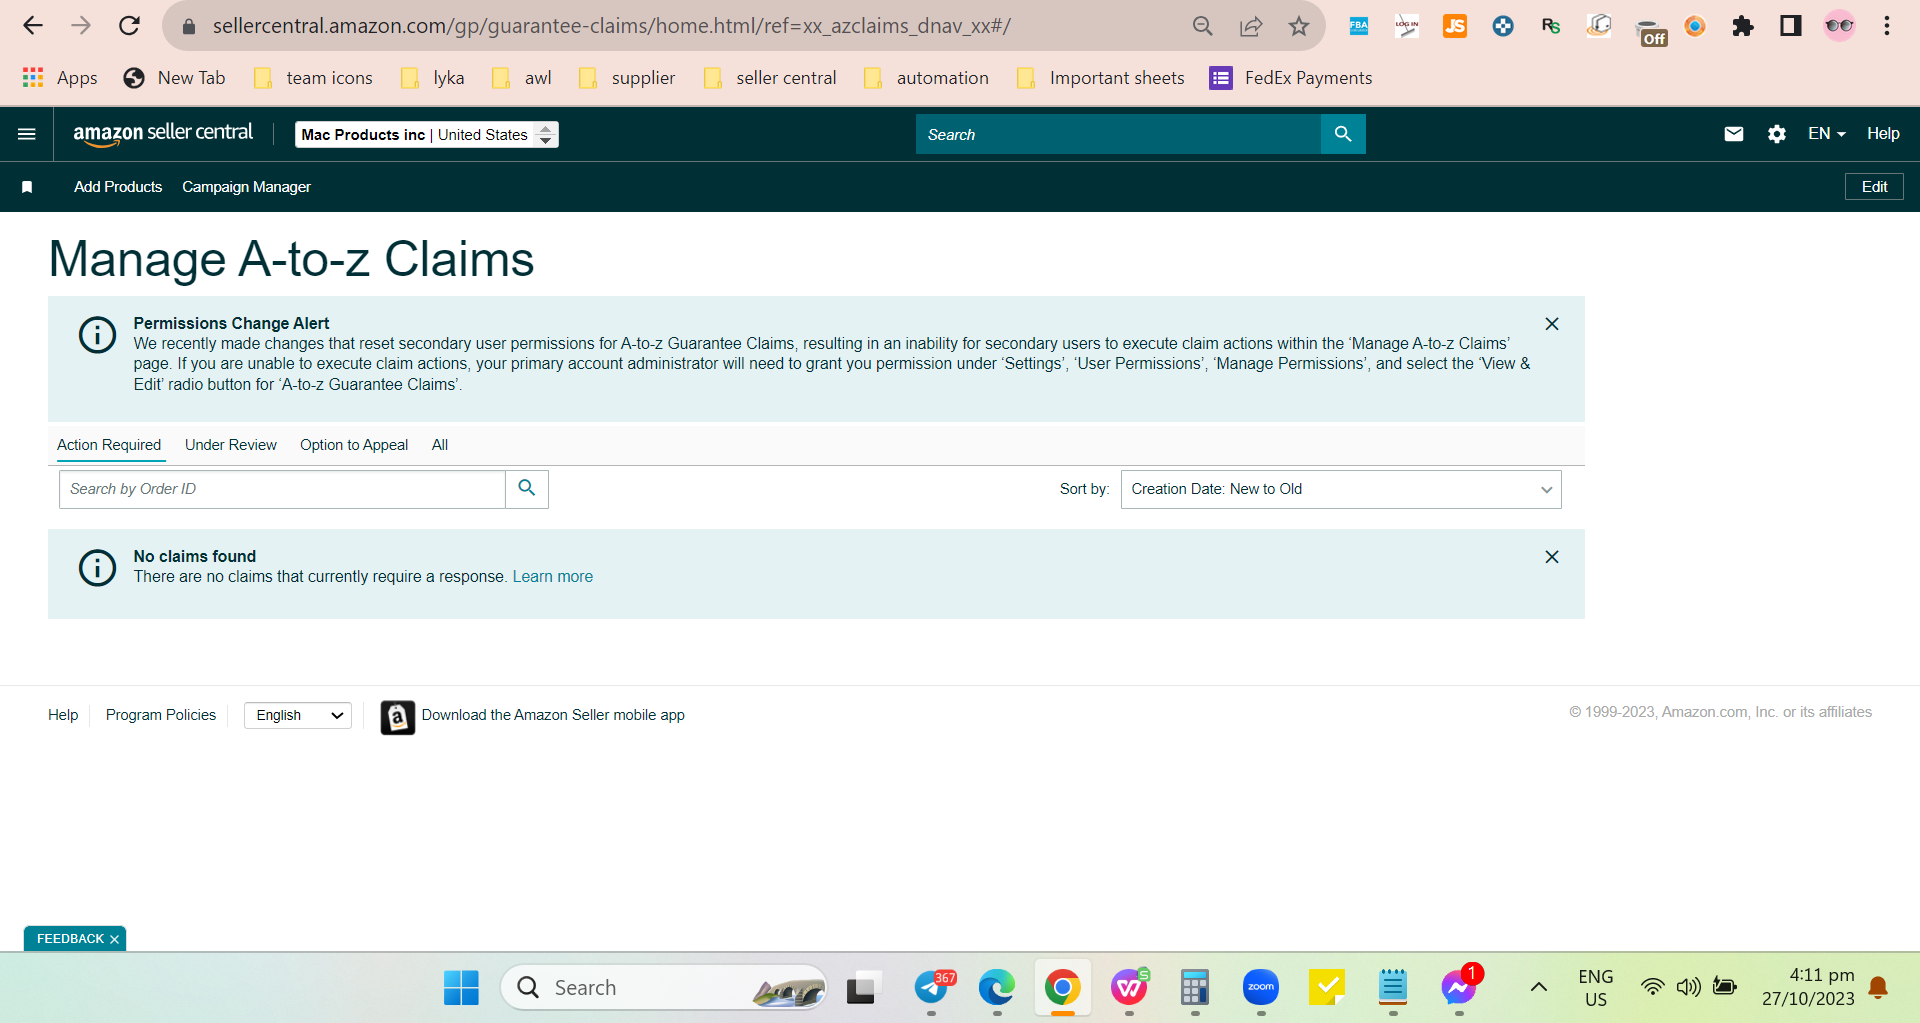Open the Help link in the header
The height and width of the screenshot is (1023, 1920).
pyautogui.click(x=1883, y=134)
